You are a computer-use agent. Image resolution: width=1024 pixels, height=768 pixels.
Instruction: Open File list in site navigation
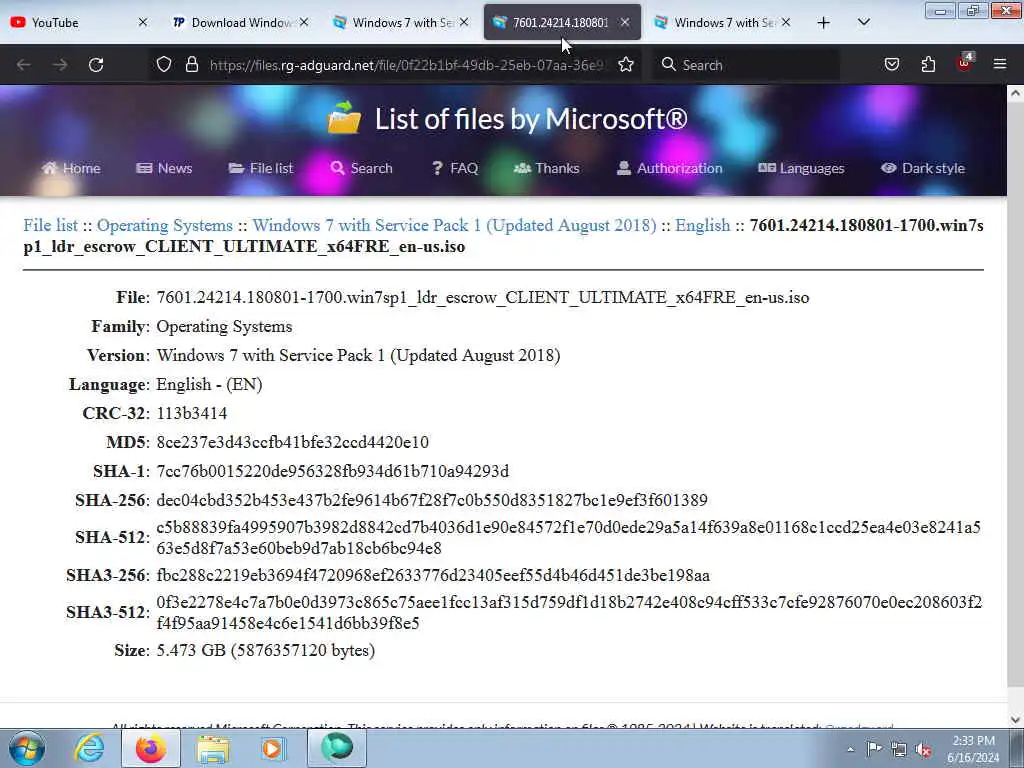pos(261,168)
